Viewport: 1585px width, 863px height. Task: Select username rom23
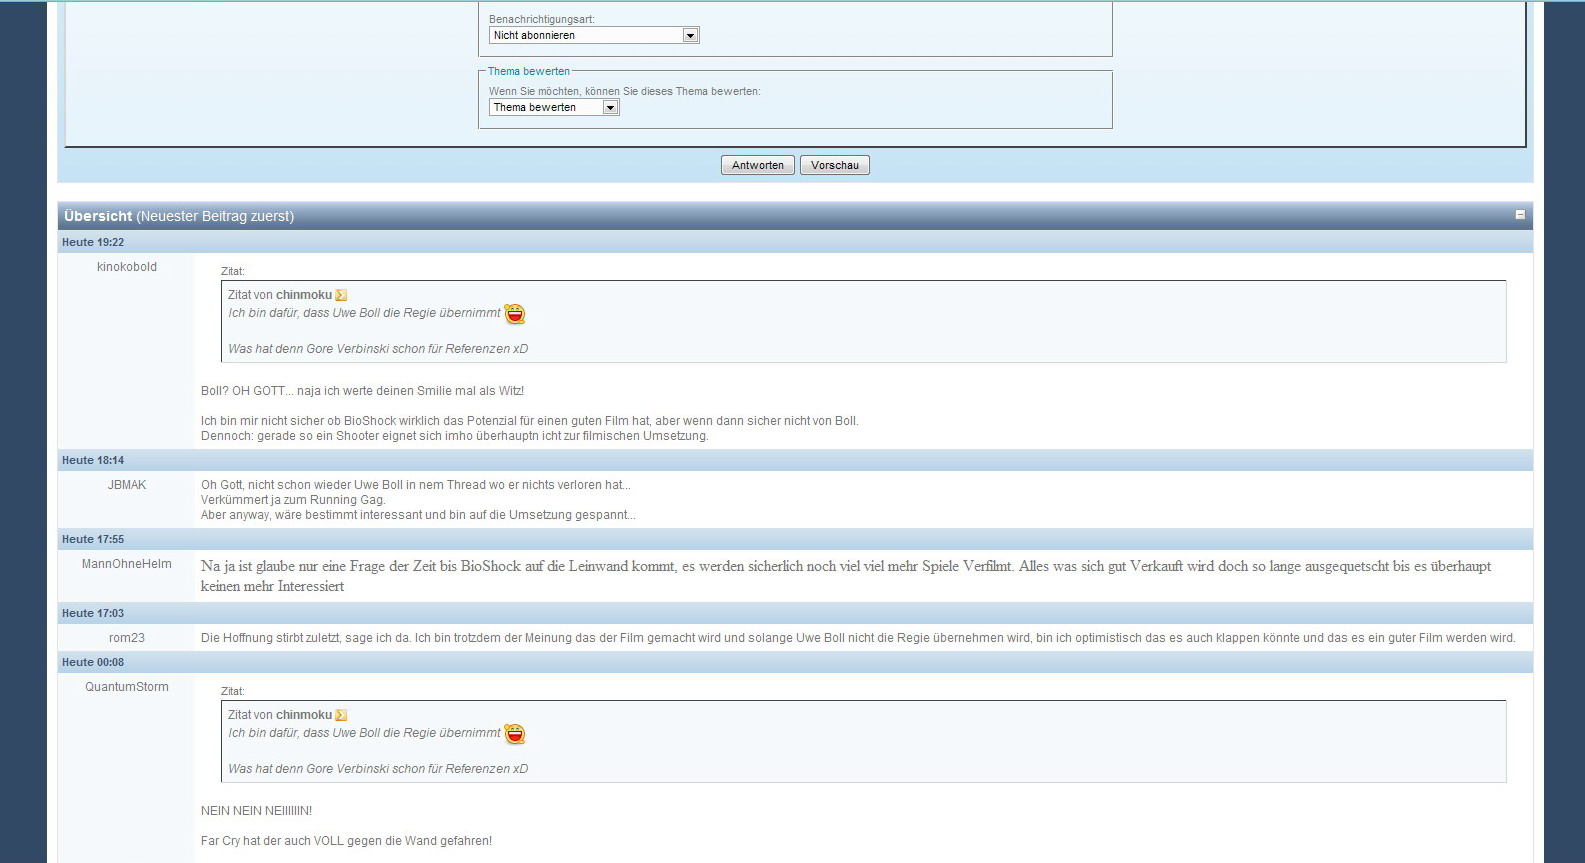click(127, 638)
